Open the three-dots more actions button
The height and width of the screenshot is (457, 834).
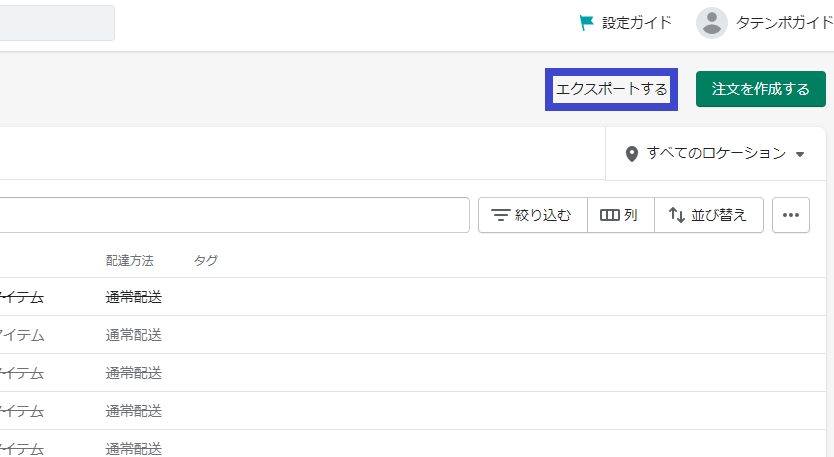(791, 215)
